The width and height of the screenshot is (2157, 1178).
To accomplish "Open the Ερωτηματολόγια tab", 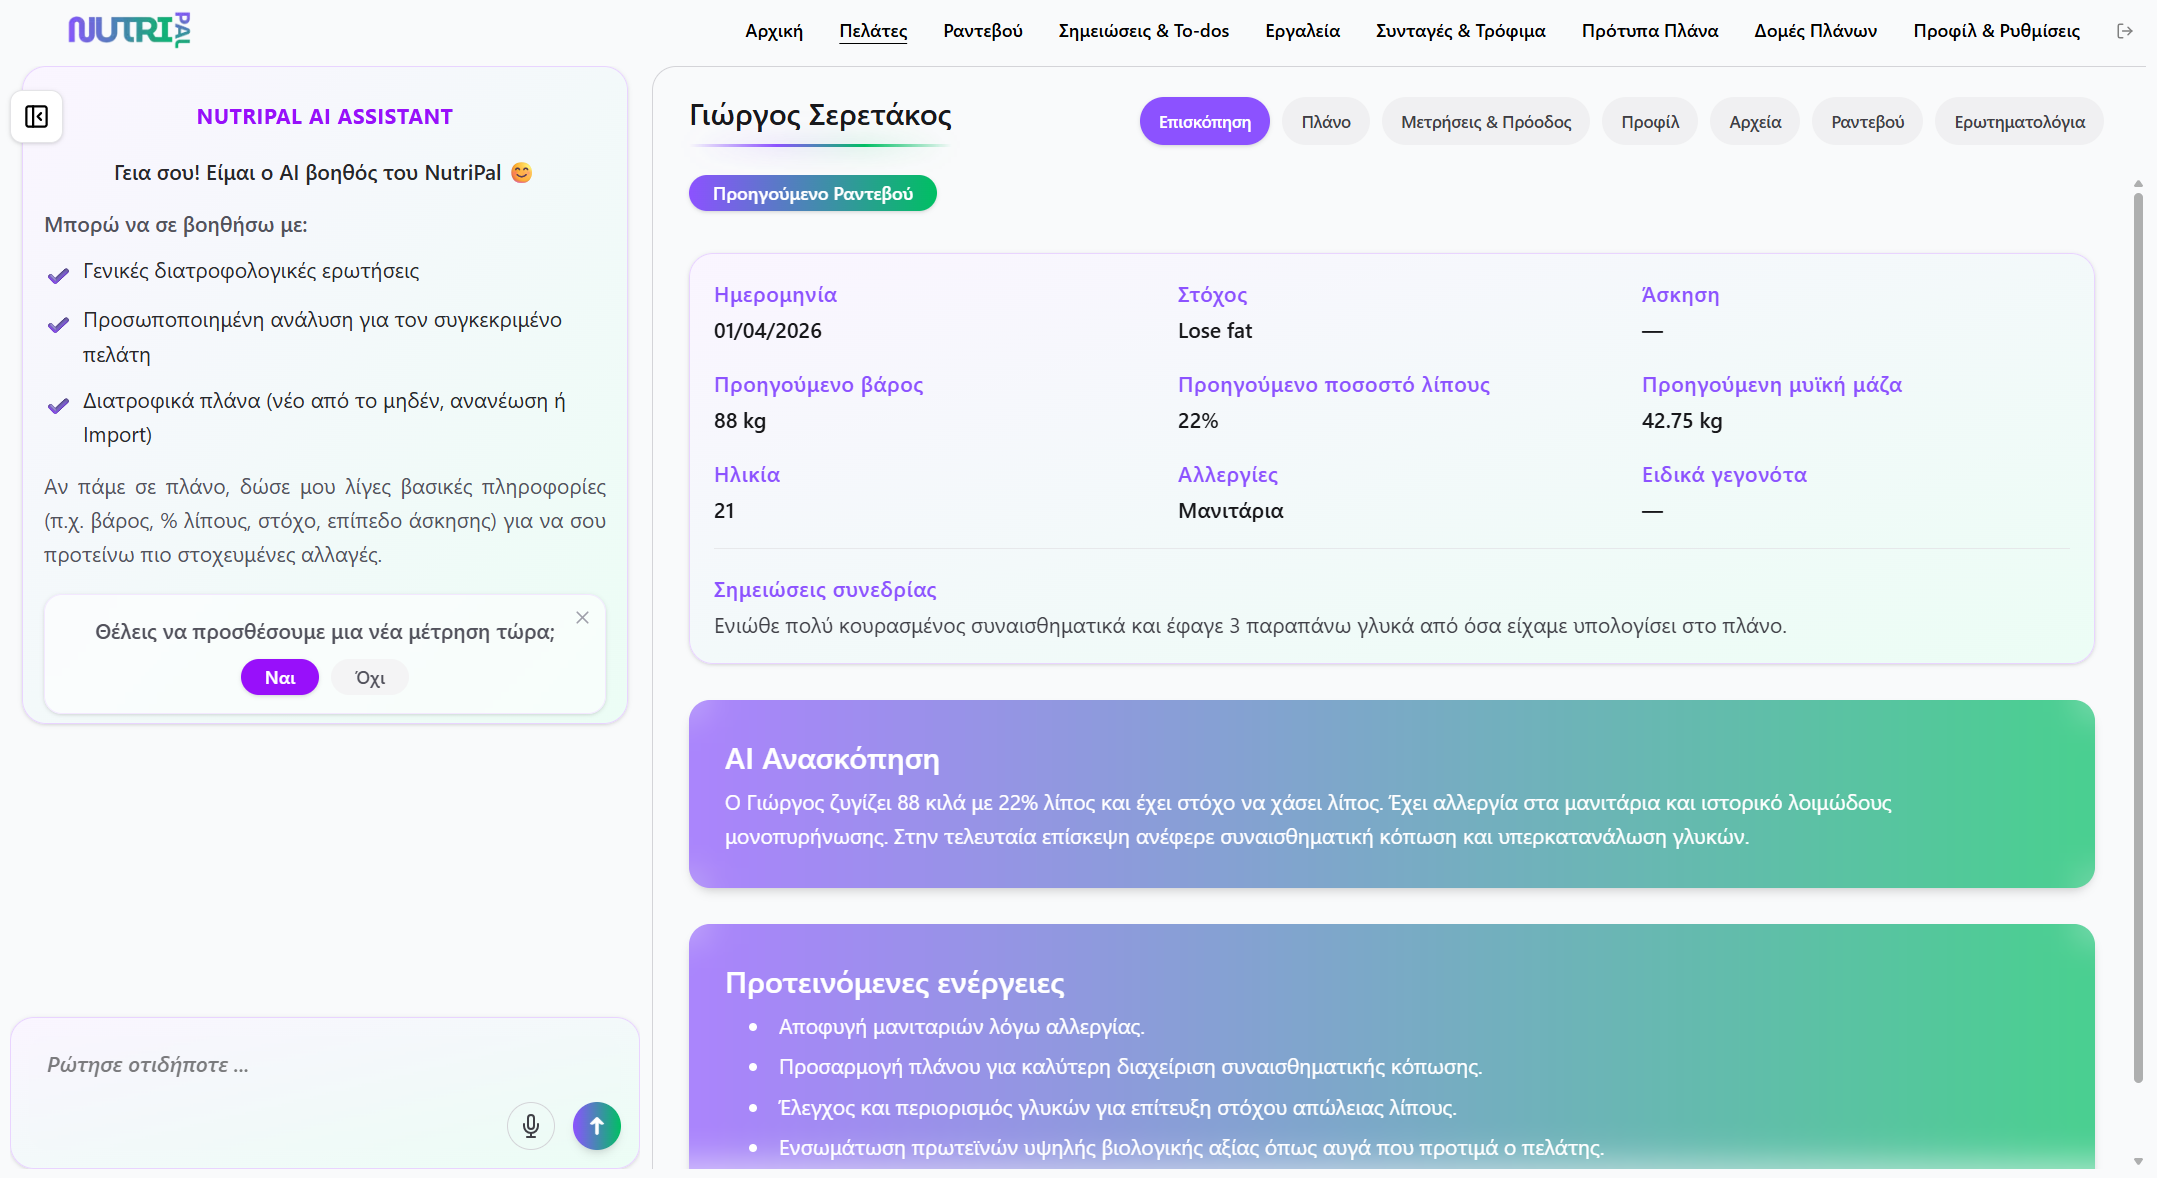I will coord(2019,122).
